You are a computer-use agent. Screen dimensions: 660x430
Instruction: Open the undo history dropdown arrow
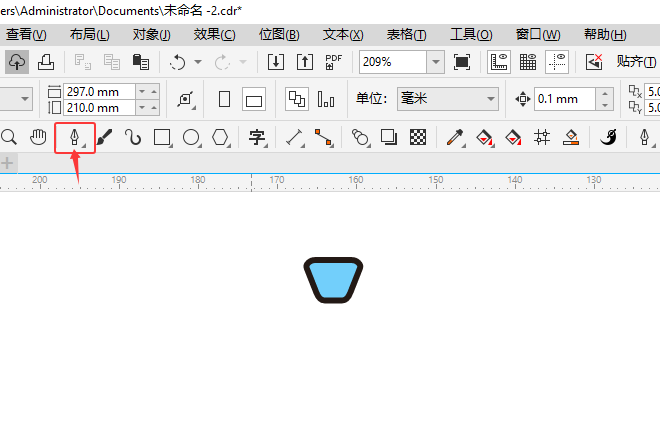pos(198,62)
